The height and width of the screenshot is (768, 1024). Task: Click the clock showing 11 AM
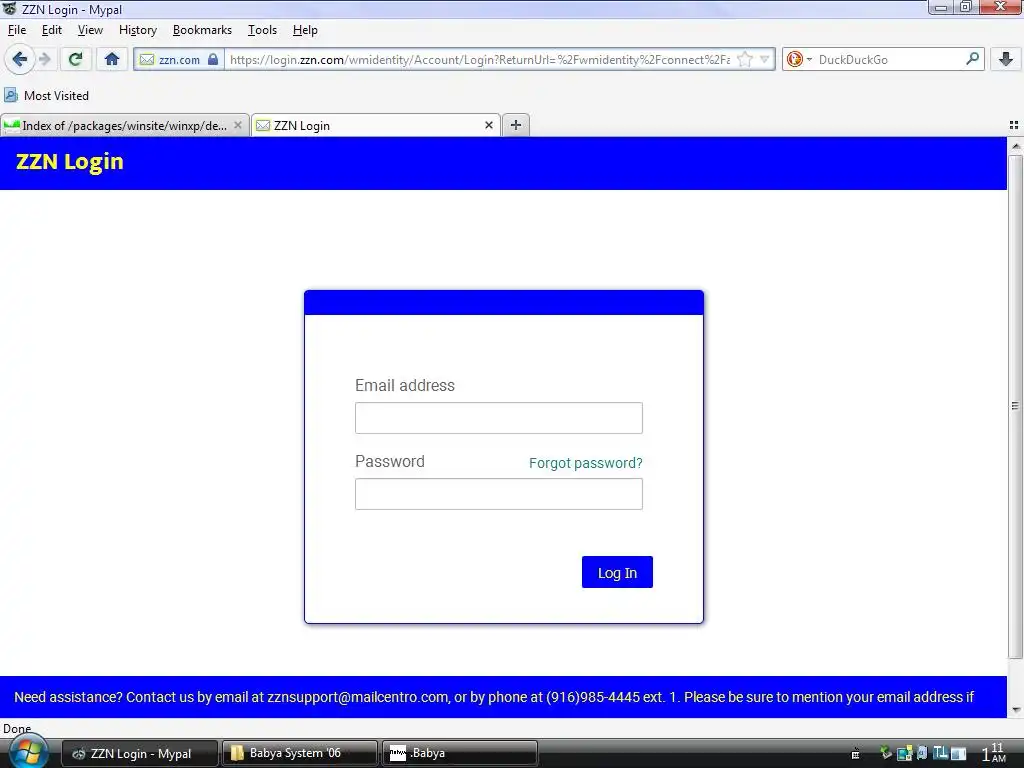point(995,753)
